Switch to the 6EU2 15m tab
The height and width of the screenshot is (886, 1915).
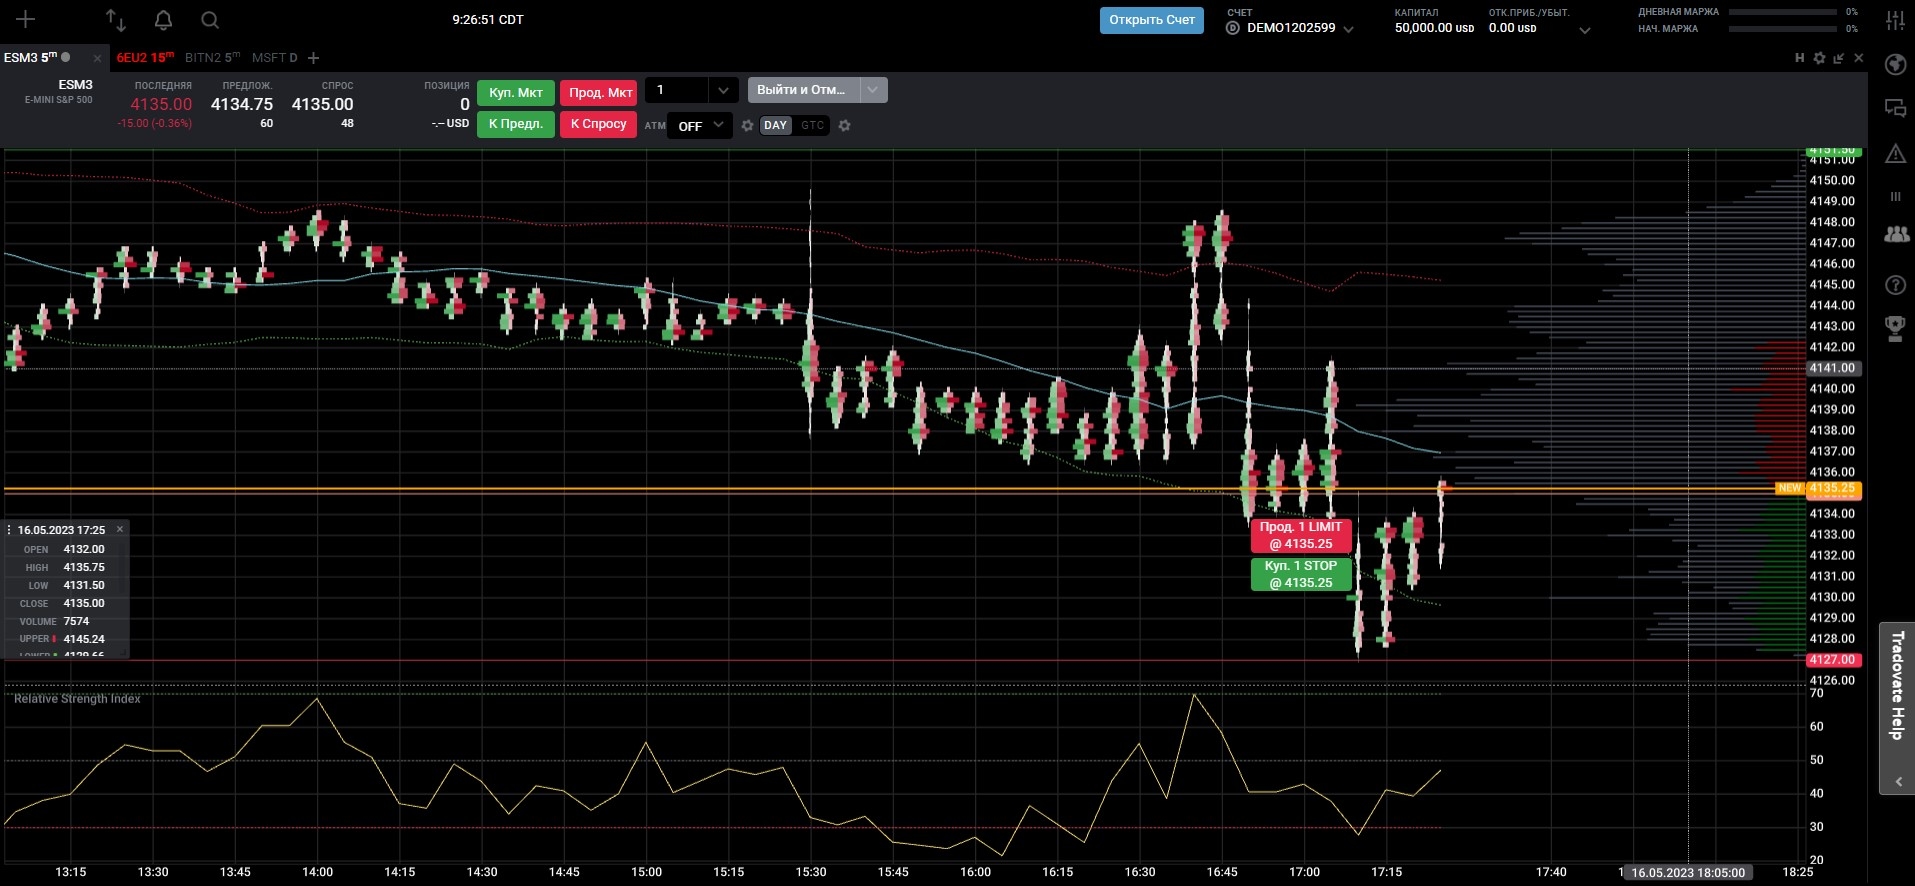tap(145, 58)
